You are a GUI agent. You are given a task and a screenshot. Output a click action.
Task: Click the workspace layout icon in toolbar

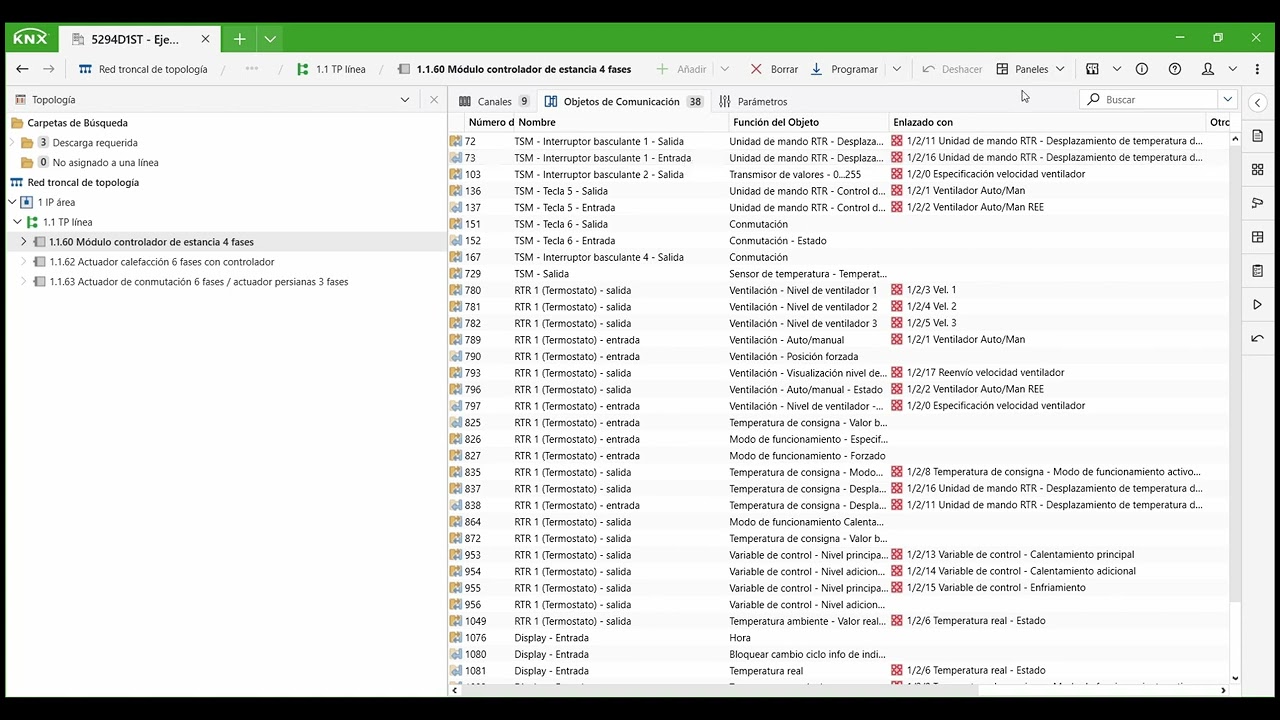point(1092,69)
